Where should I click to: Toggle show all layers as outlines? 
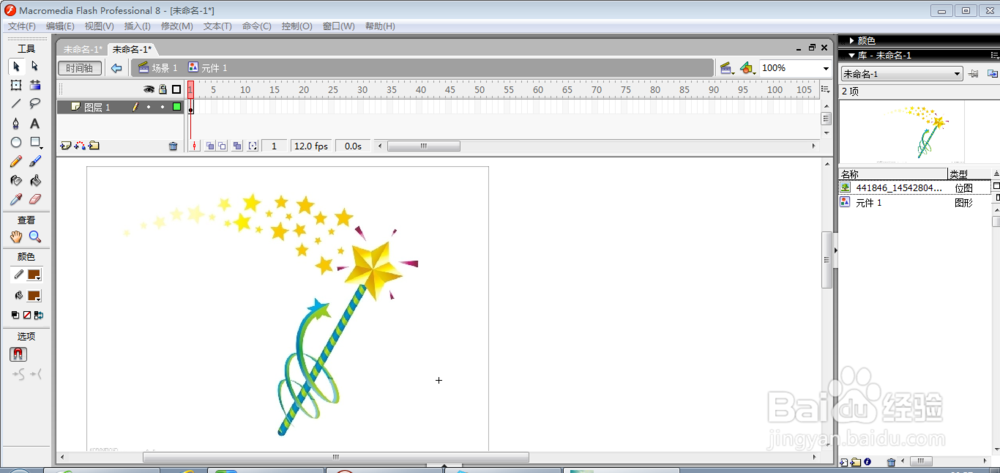pyautogui.click(x=177, y=89)
